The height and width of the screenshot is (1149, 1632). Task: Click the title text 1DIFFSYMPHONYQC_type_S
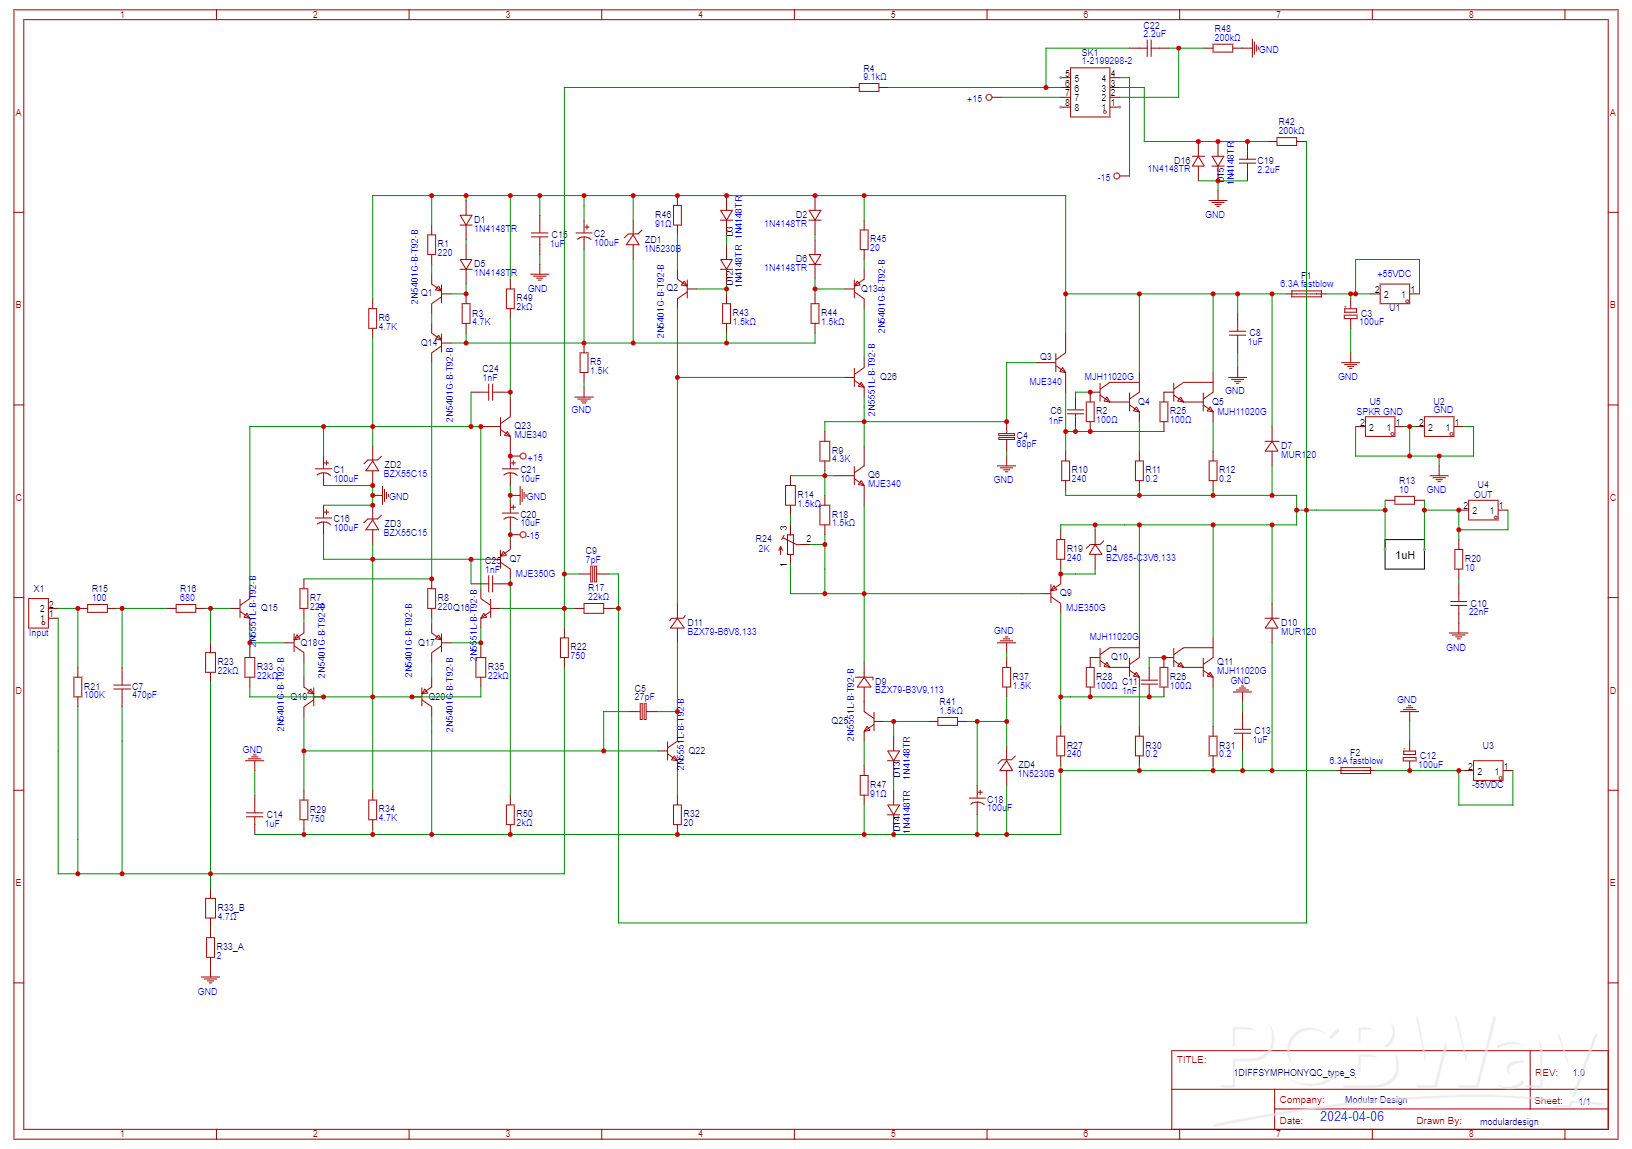click(x=1294, y=1072)
